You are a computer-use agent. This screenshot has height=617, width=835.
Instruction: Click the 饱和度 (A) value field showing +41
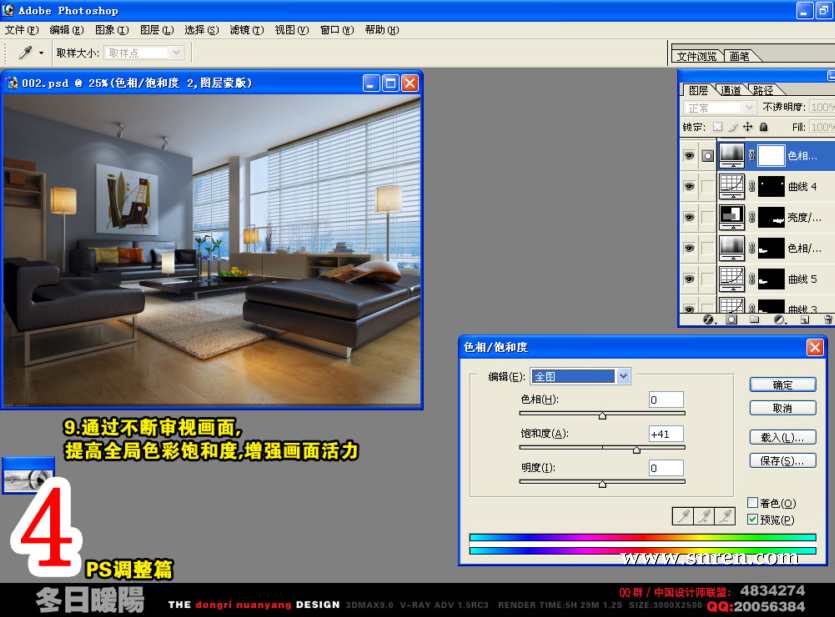click(666, 434)
